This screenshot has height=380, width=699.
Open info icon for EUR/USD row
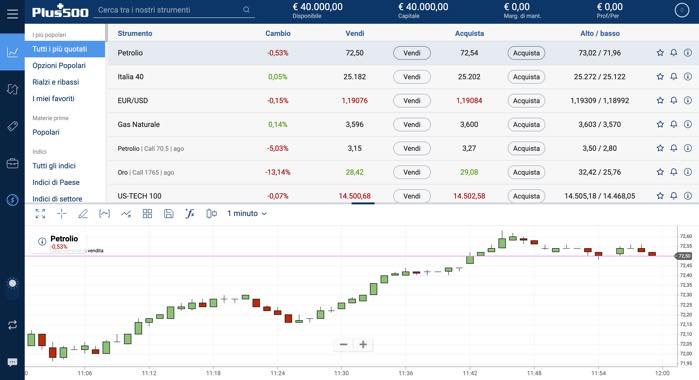pyautogui.click(x=688, y=100)
